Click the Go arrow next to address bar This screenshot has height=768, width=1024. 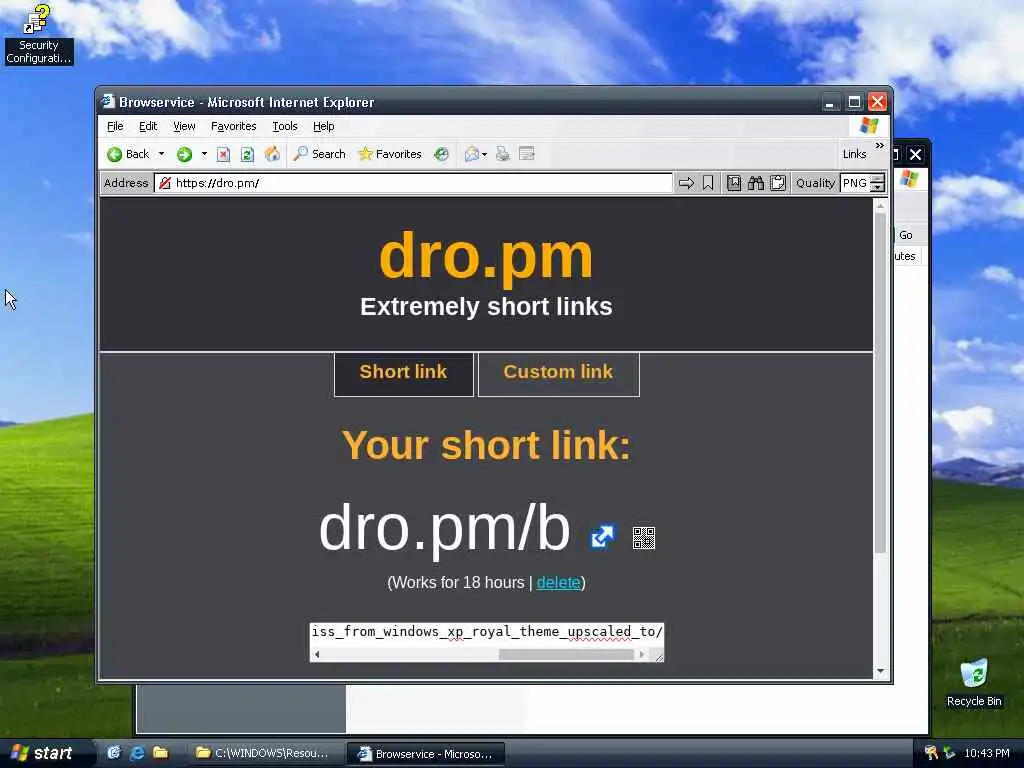[686, 183]
